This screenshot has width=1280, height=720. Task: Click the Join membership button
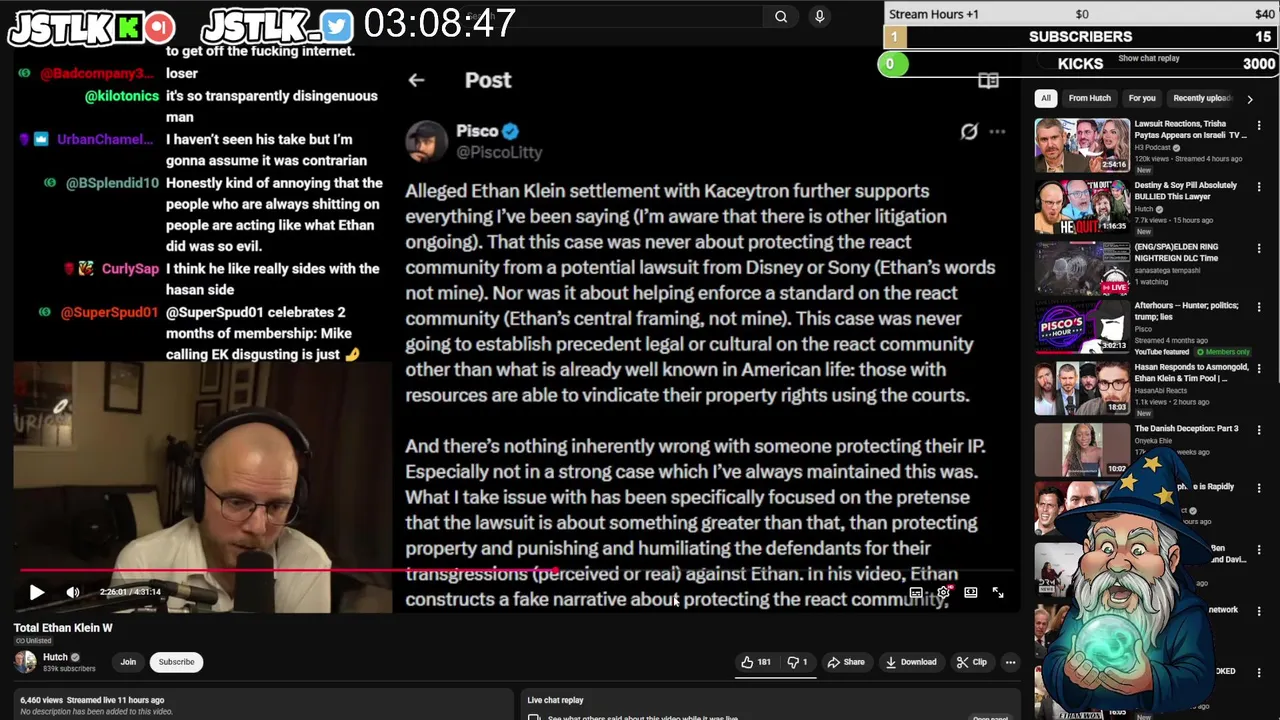click(x=128, y=662)
